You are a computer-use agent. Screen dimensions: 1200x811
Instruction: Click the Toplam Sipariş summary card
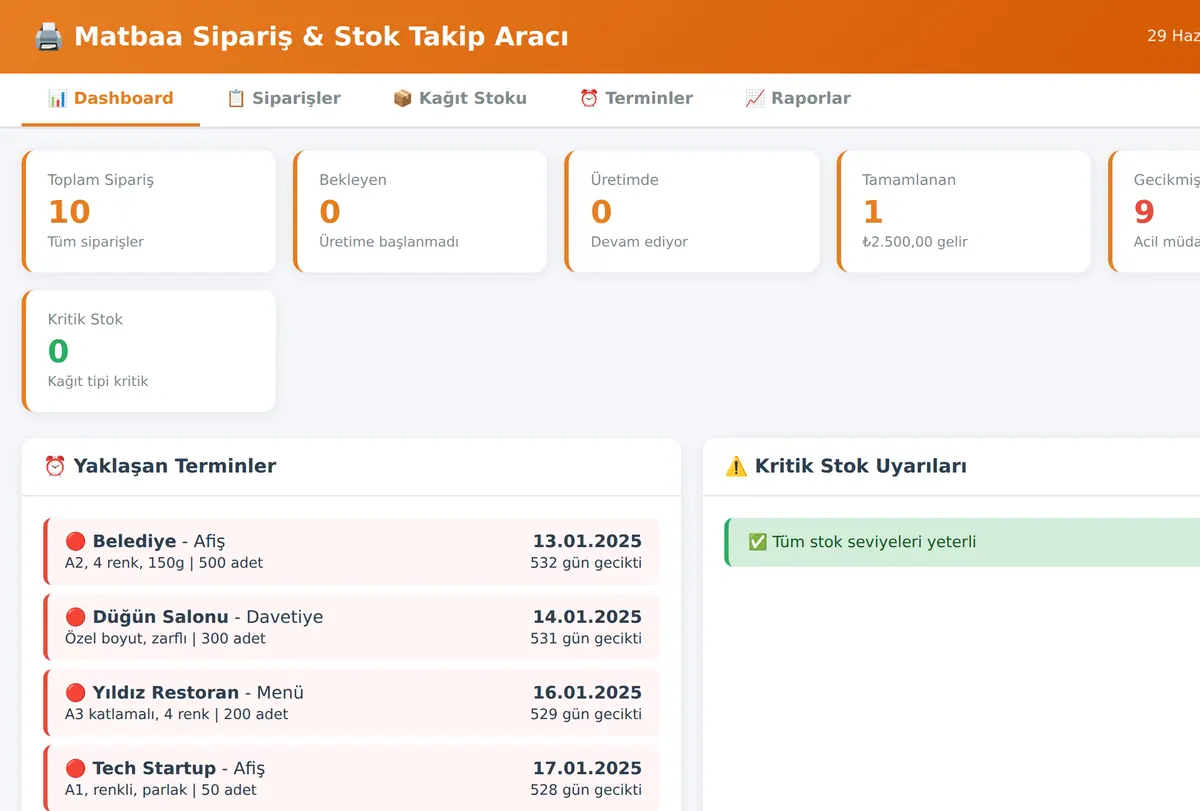[149, 211]
